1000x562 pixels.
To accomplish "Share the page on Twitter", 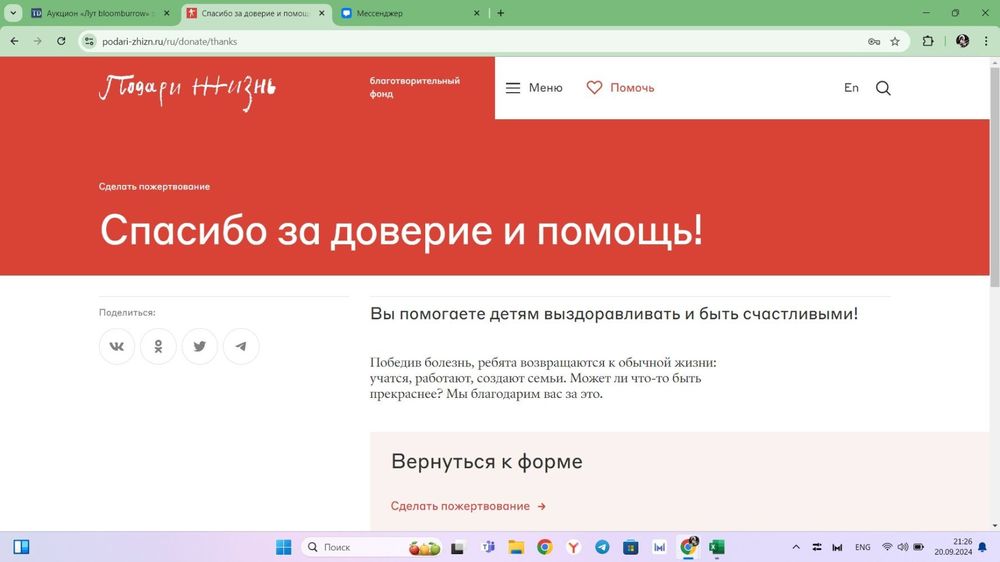I will point(200,346).
